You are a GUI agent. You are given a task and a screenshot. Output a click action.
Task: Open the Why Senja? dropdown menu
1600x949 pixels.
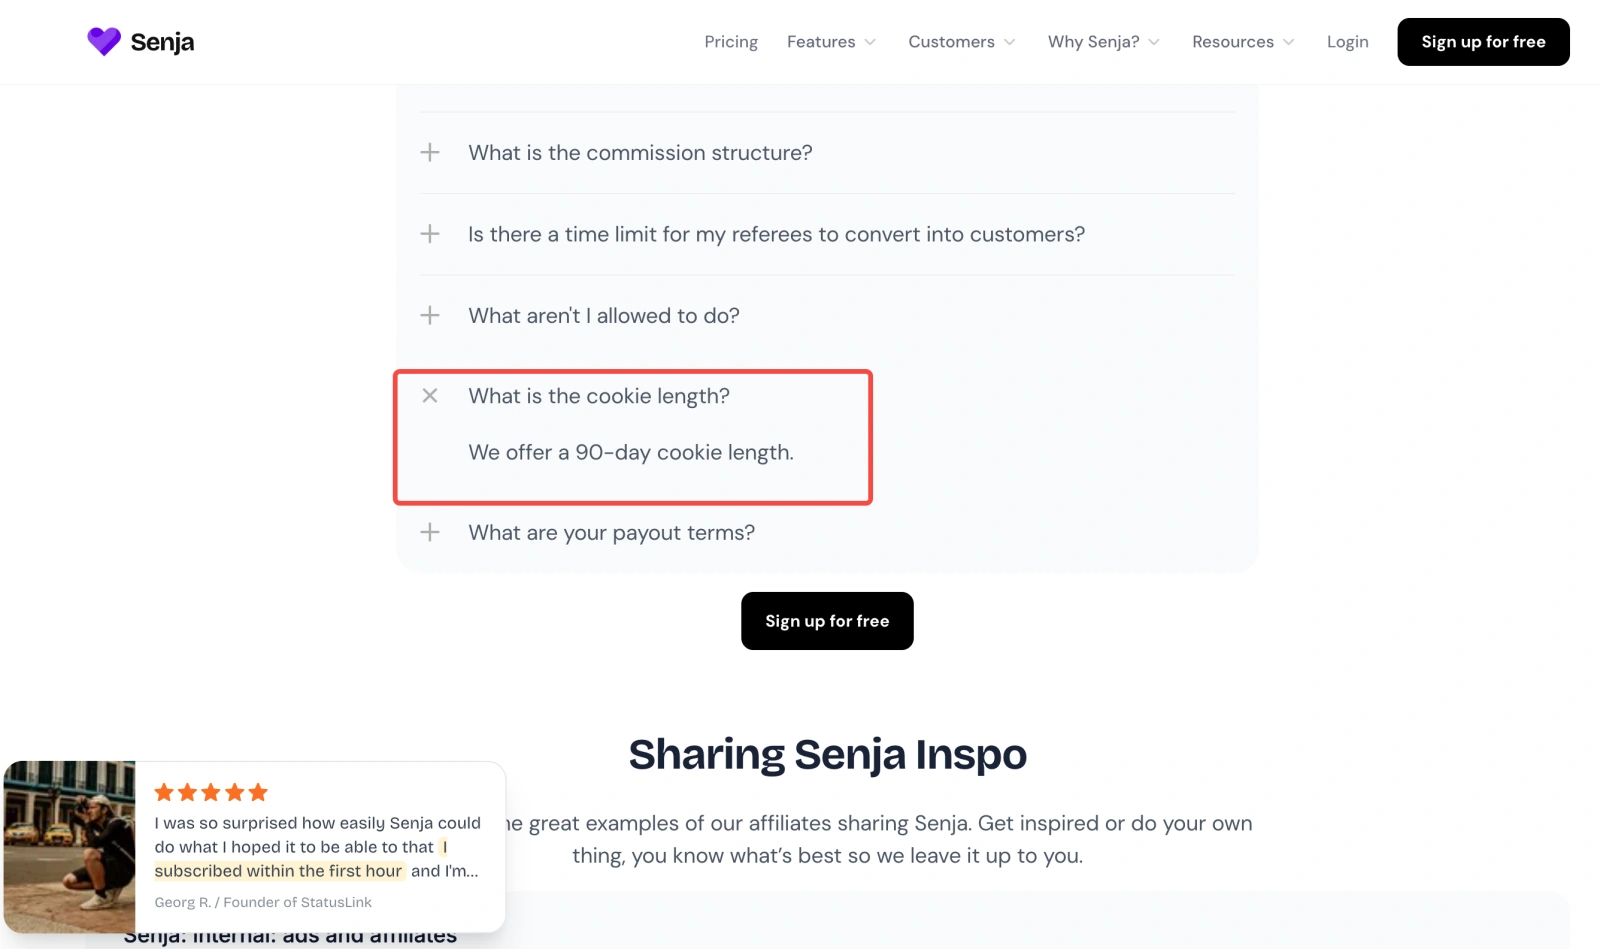(1102, 42)
